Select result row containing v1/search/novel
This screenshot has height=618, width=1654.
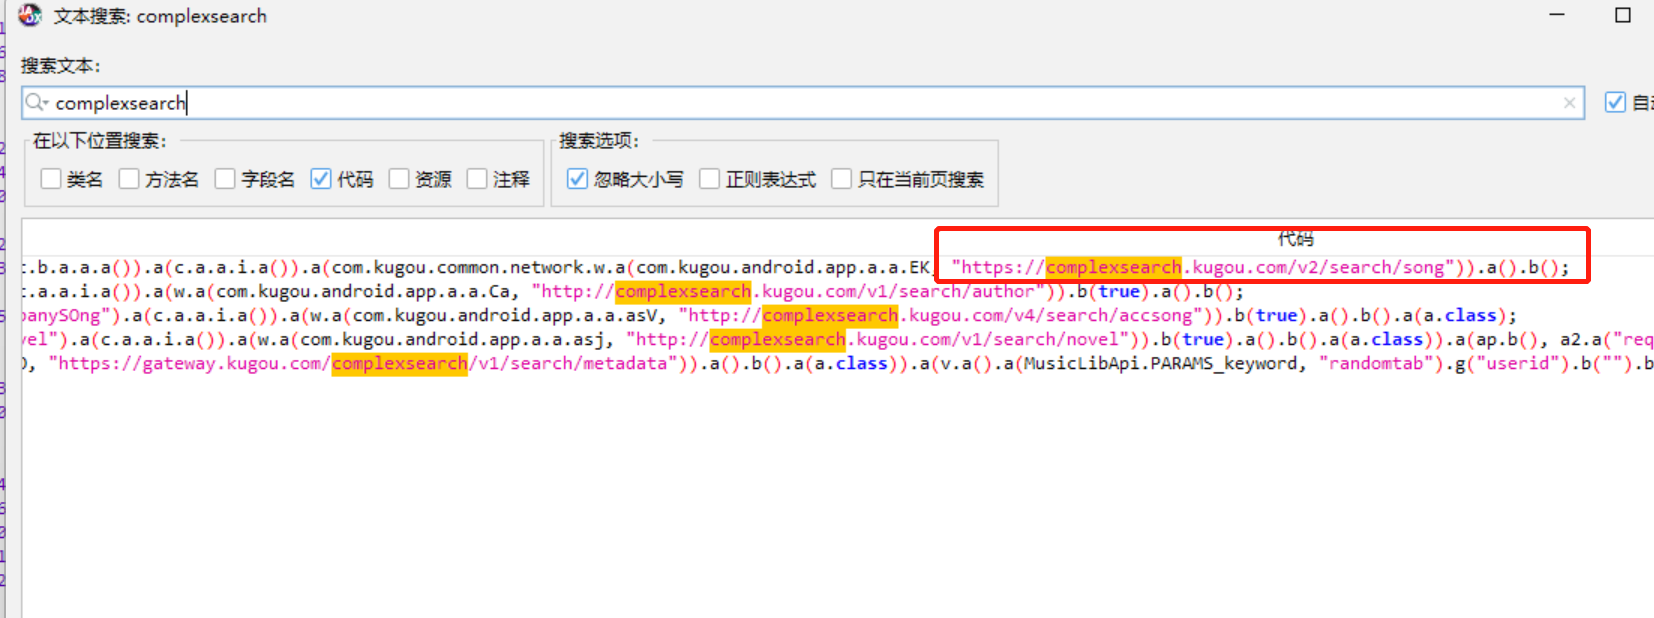coord(838,339)
